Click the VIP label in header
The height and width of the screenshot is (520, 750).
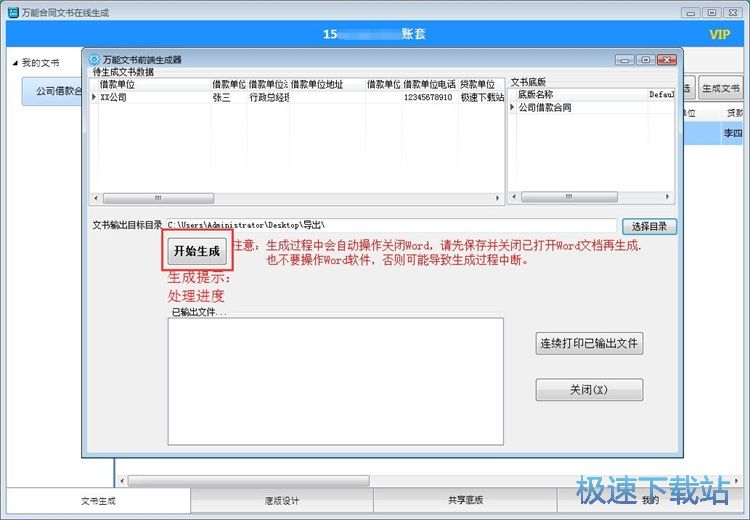[x=719, y=34]
